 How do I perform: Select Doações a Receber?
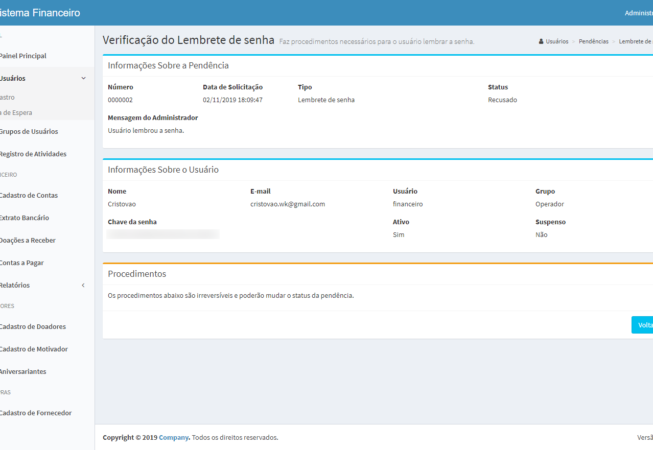click(x=27, y=240)
